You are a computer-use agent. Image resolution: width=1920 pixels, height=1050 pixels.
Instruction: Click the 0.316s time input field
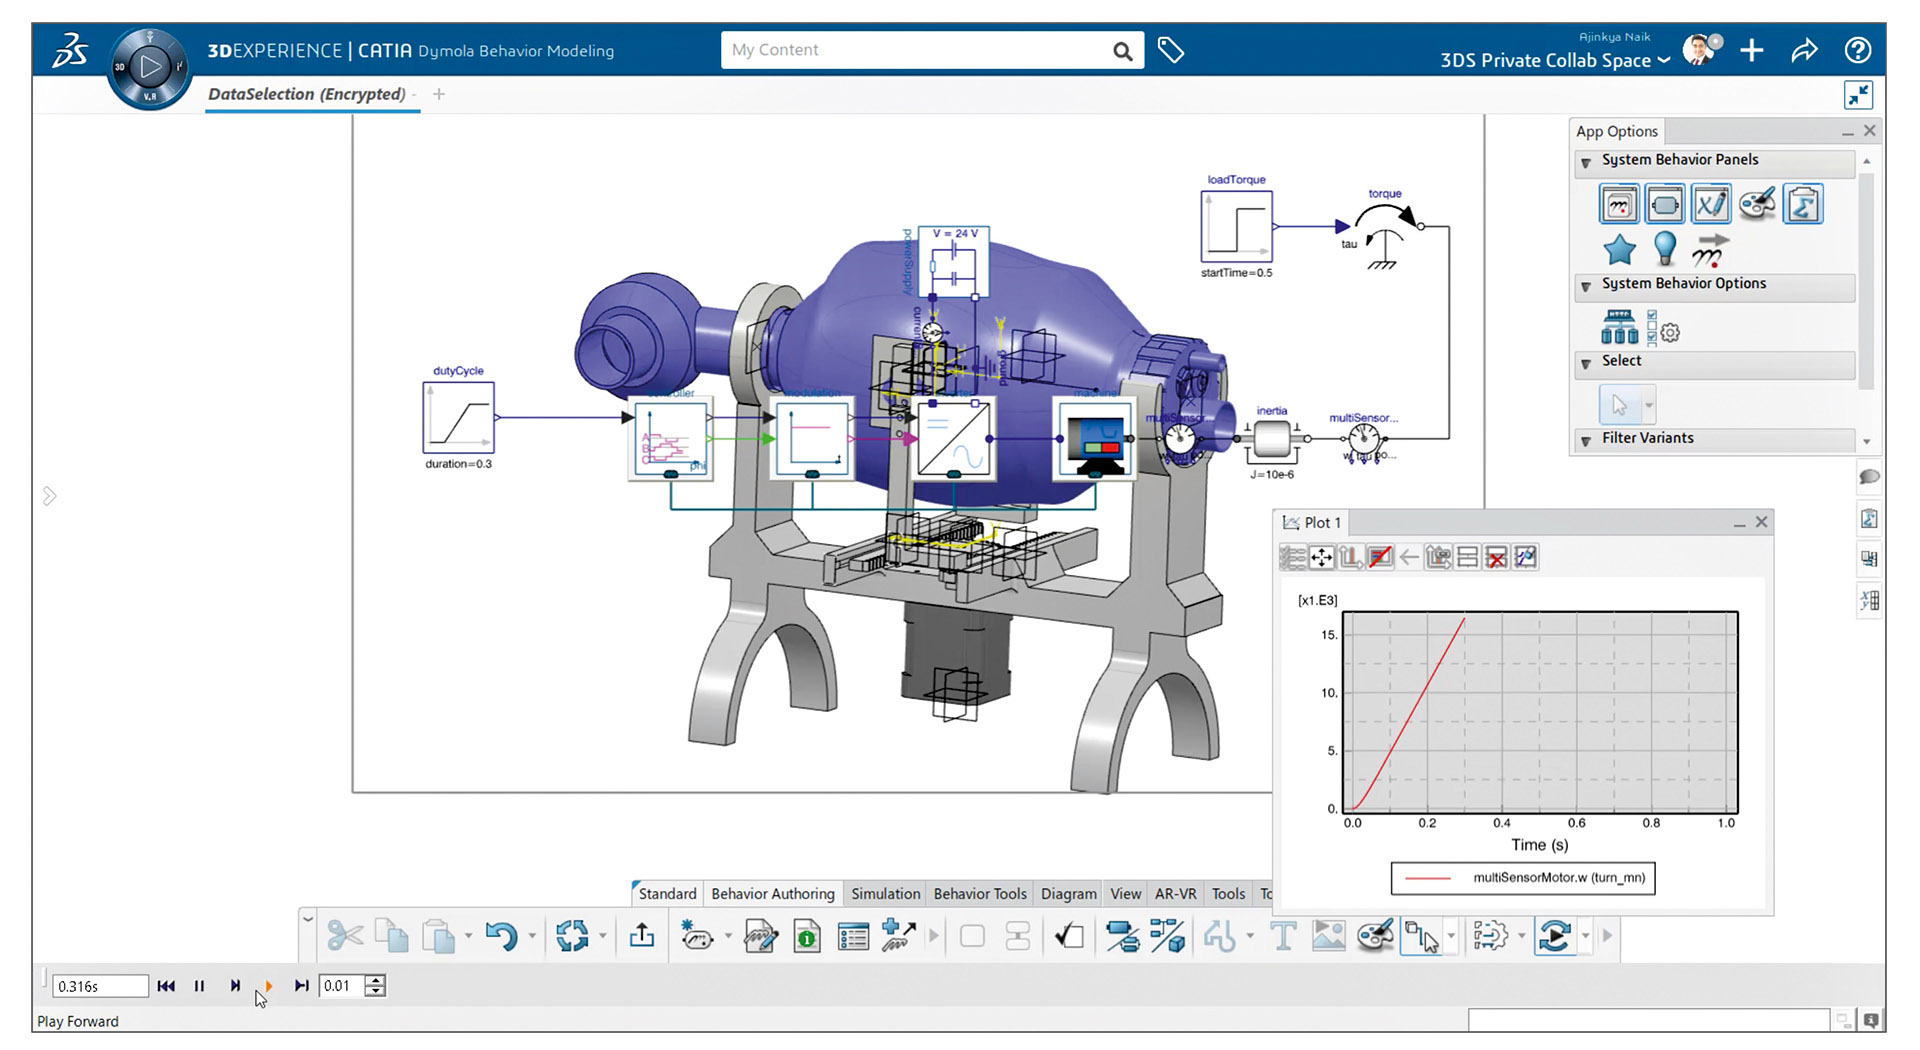point(100,986)
